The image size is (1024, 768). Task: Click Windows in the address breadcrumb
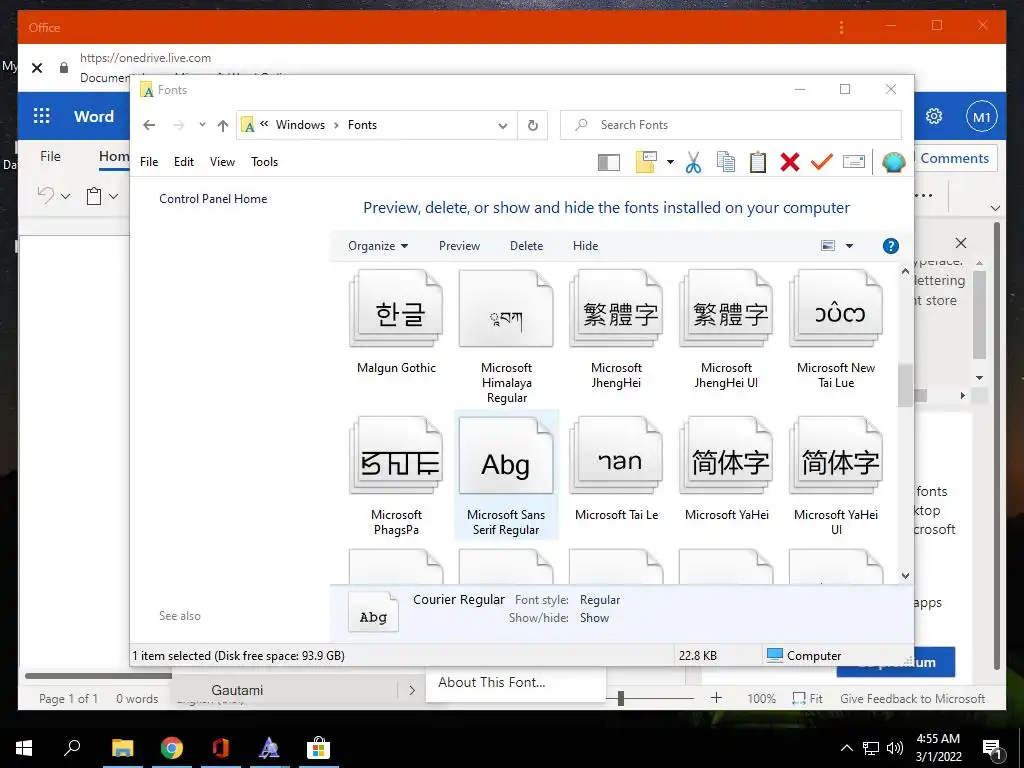click(300, 125)
